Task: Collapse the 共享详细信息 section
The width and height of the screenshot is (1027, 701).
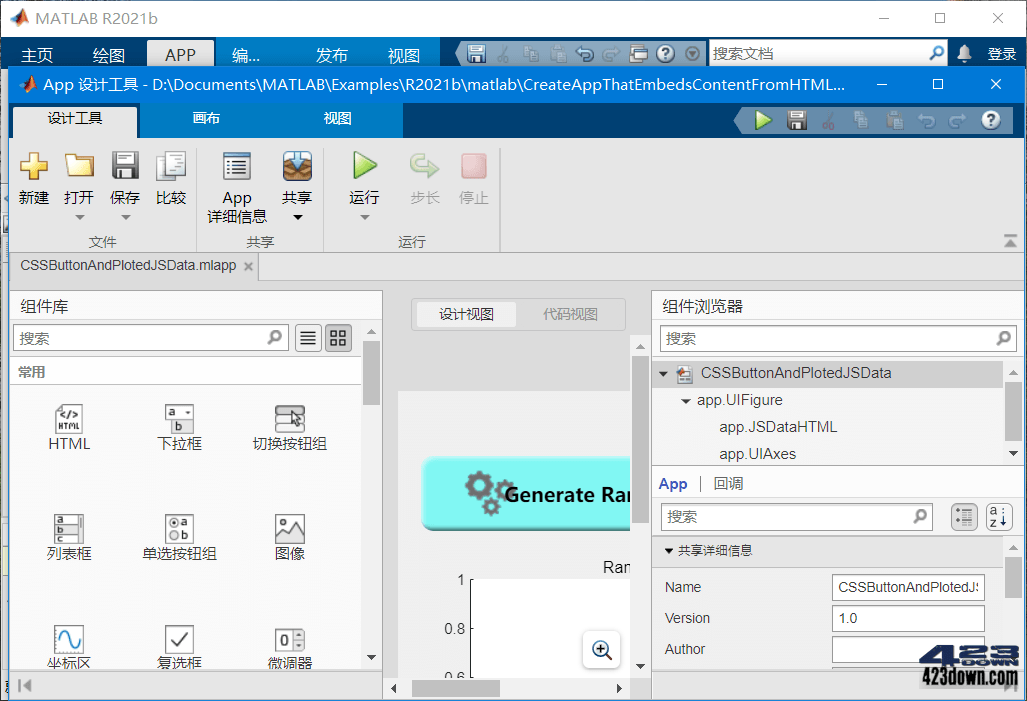Action: point(668,550)
